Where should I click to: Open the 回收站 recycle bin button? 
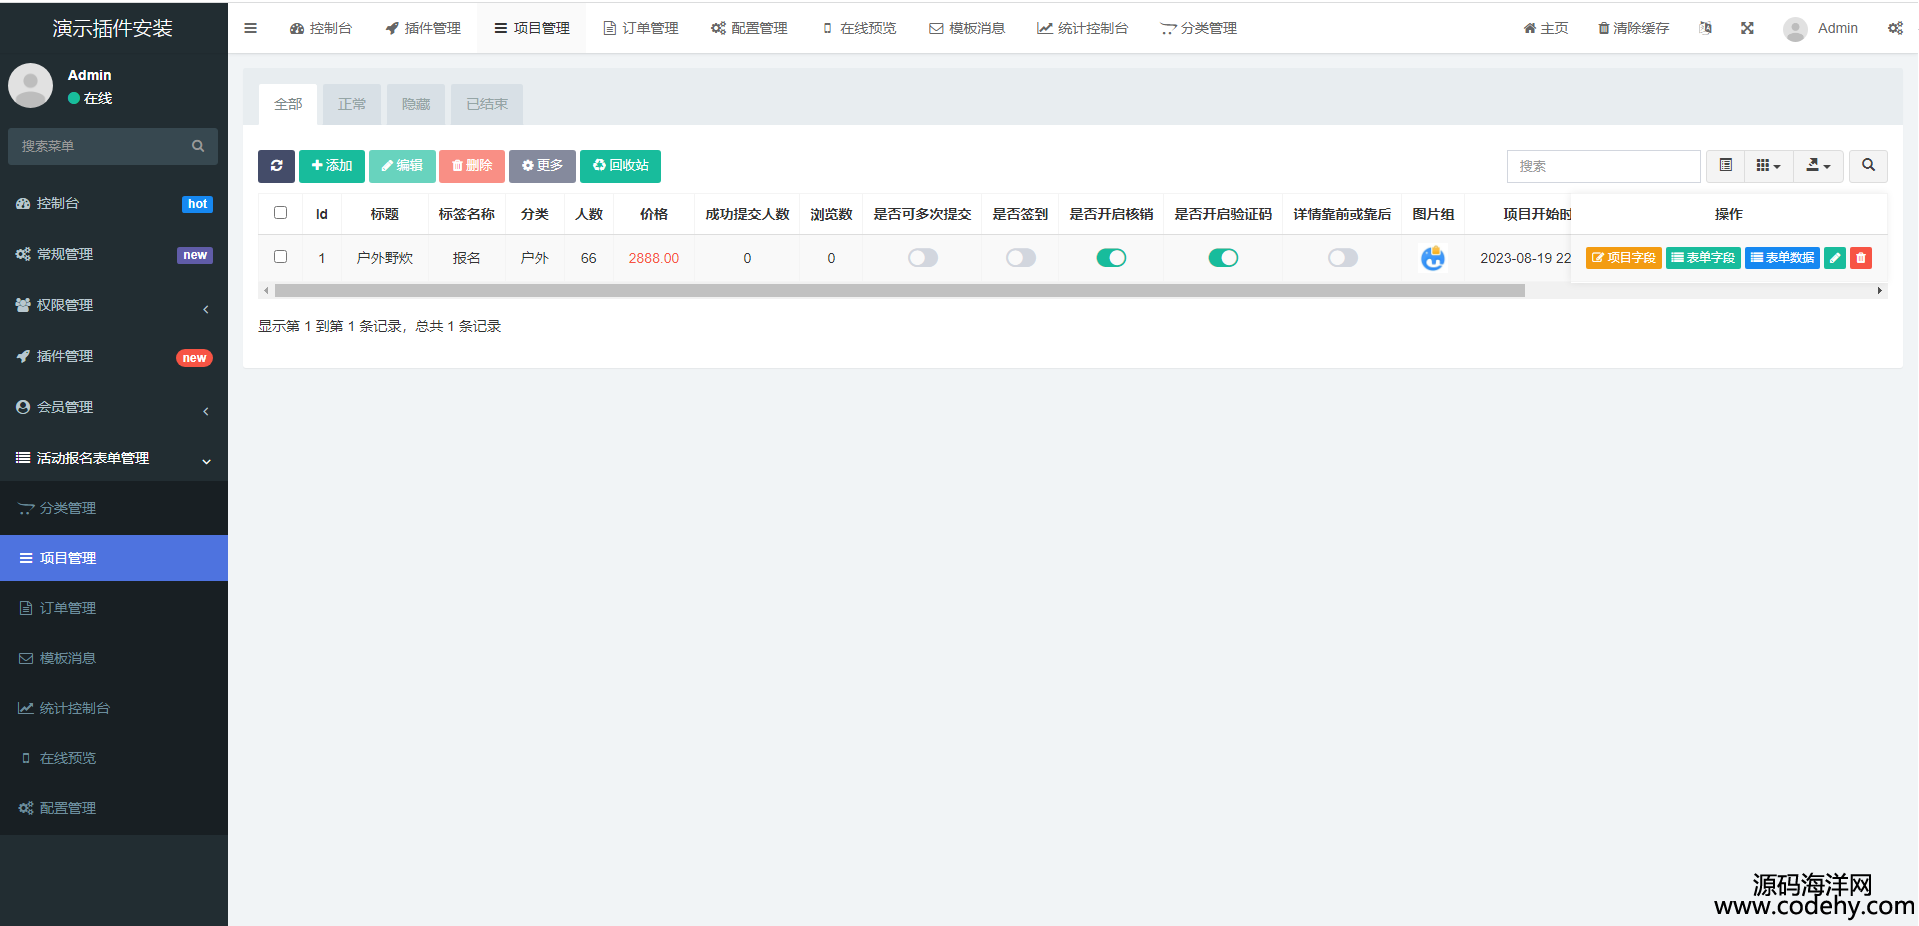(620, 166)
